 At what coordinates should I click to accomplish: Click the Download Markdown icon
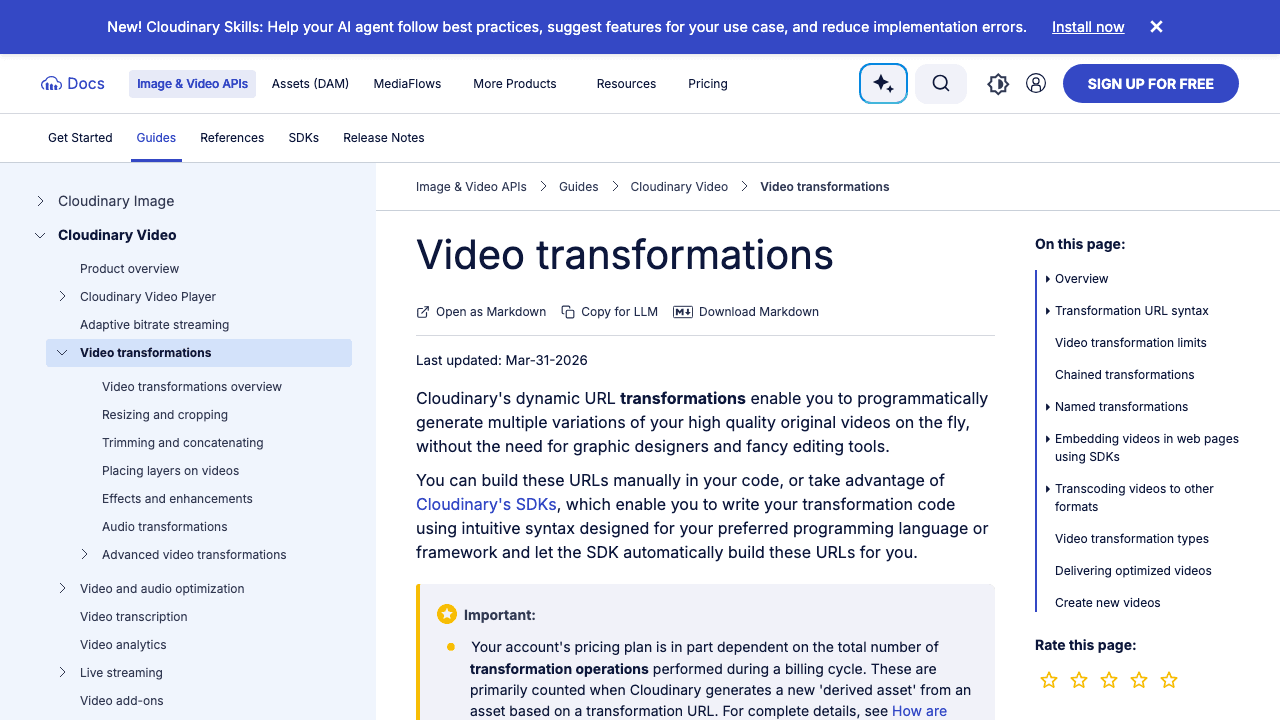683,312
